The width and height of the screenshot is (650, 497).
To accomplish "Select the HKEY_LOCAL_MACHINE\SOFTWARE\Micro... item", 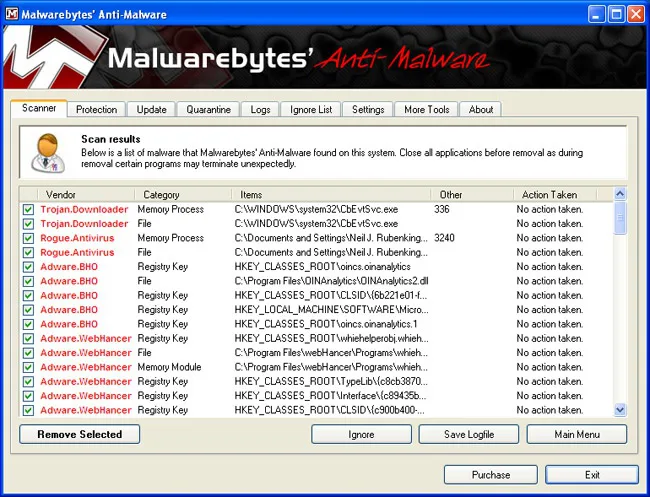I will coord(331,310).
